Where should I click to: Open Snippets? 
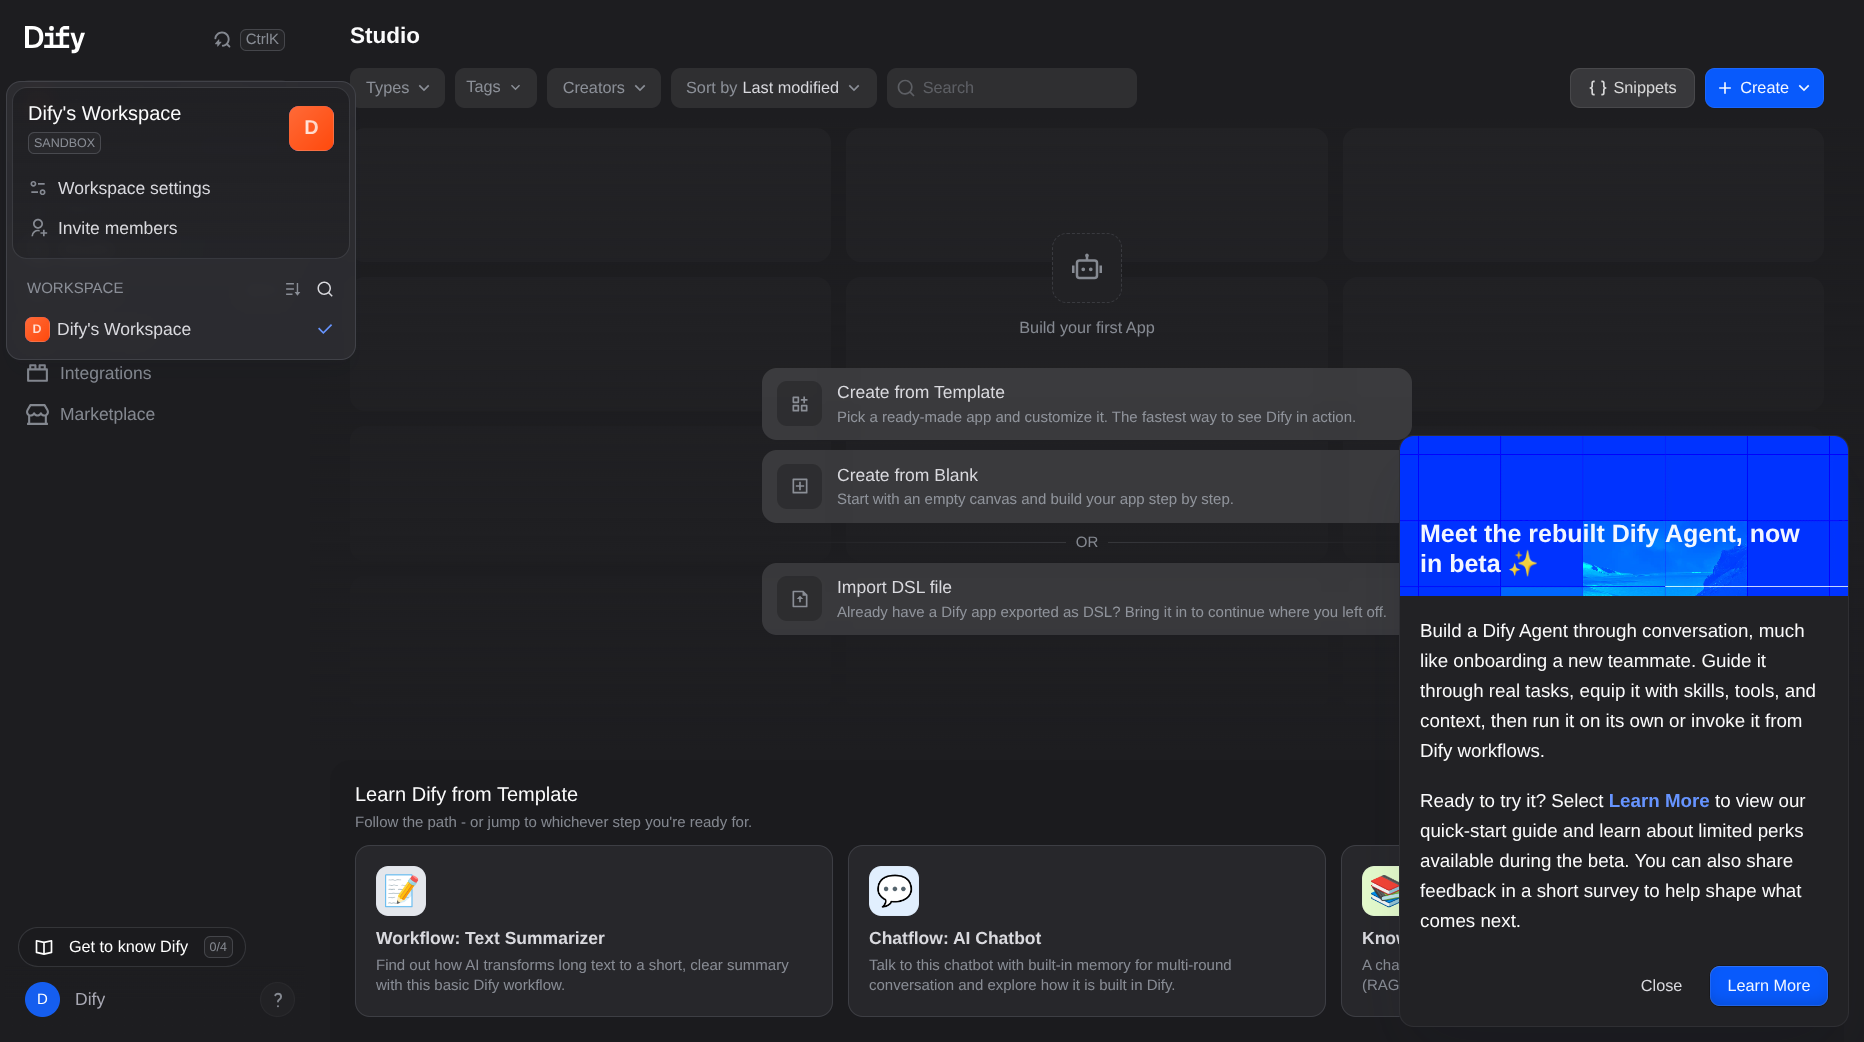click(1632, 88)
